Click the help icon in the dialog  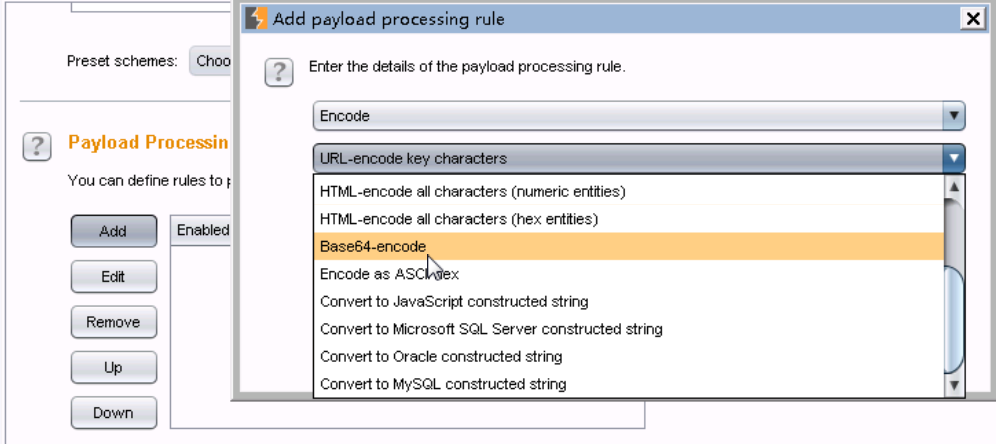279,72
